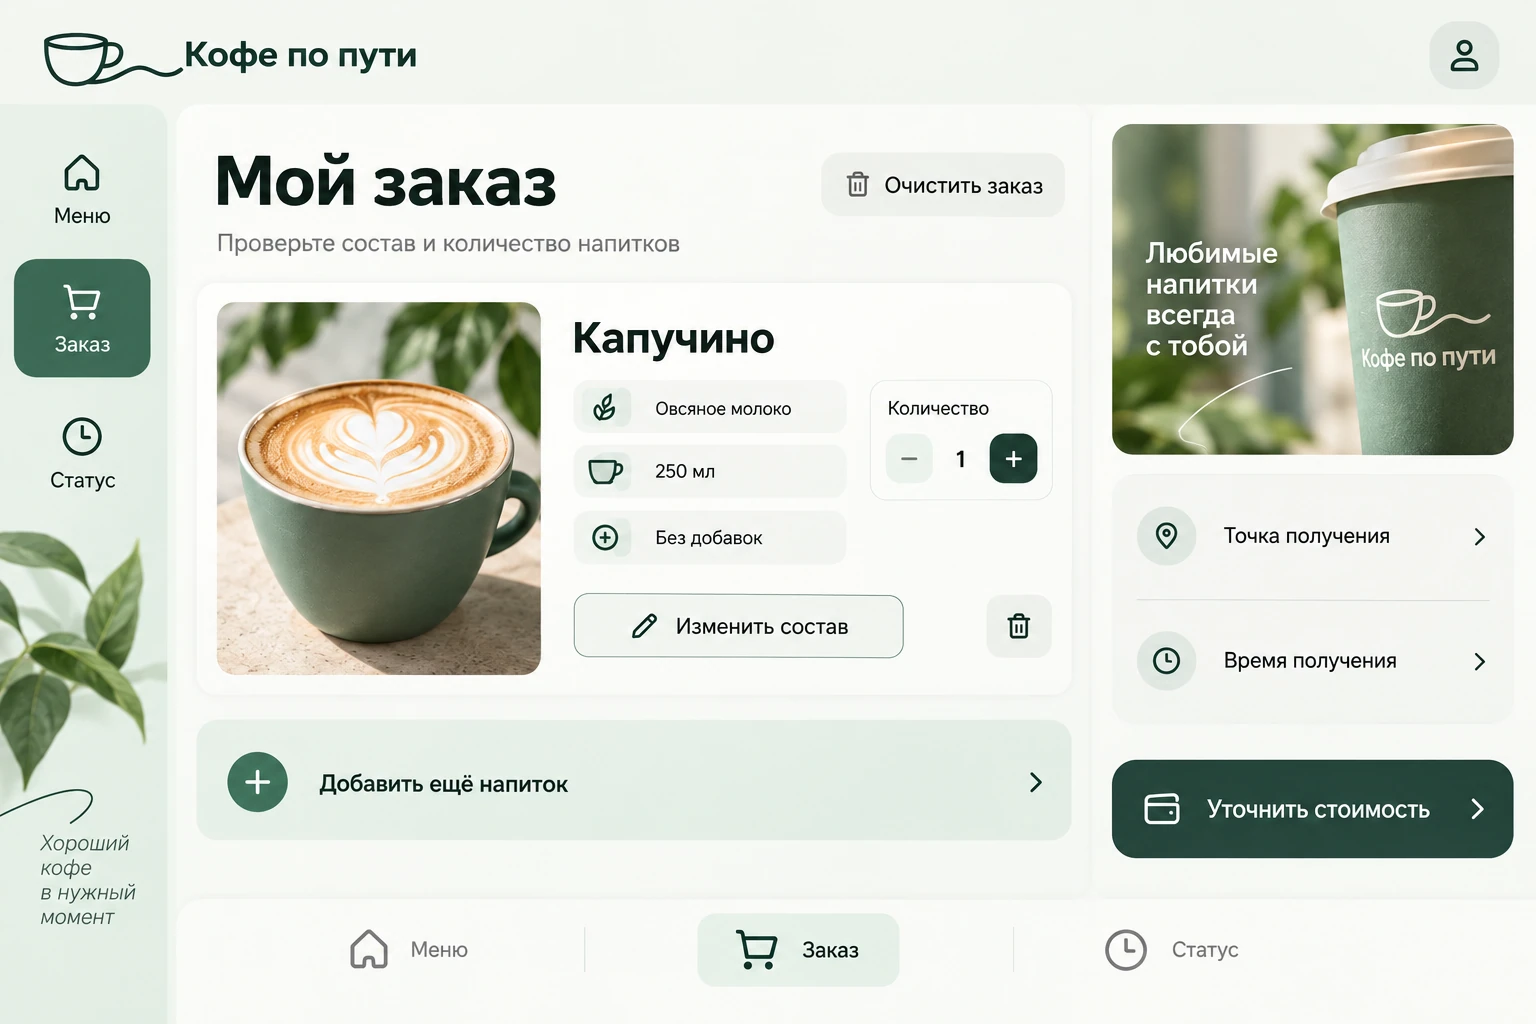
Task: Click the plus-circle icon beside Без добавок
Action: tap(605, 537)
